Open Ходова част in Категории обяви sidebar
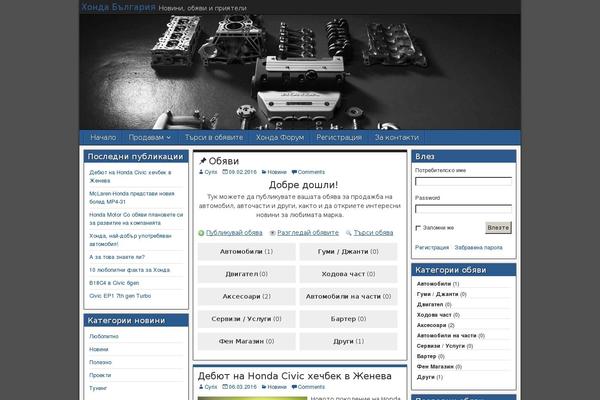The width and height of the screenshot is (600, 400). 434,315
